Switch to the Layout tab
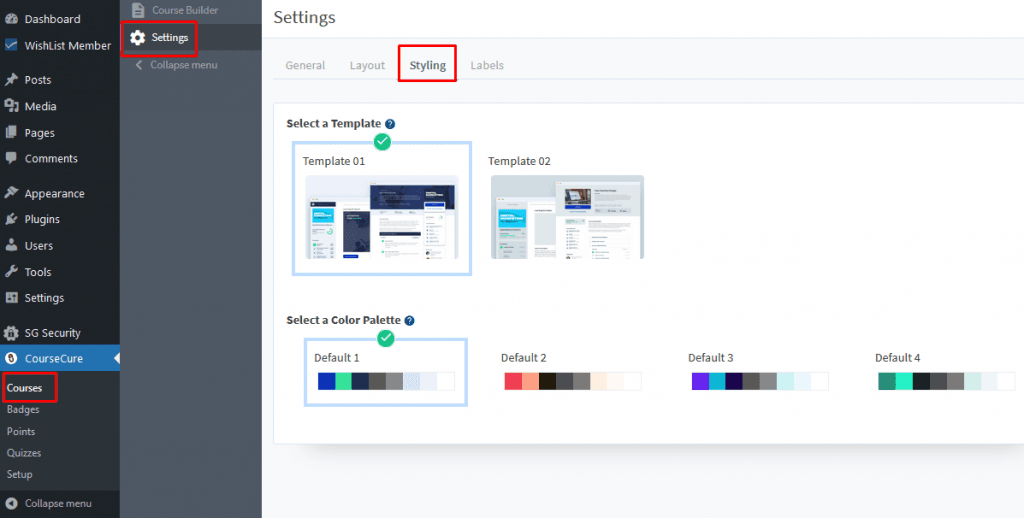Screen dimensions: 1024x518 point(367,65)
